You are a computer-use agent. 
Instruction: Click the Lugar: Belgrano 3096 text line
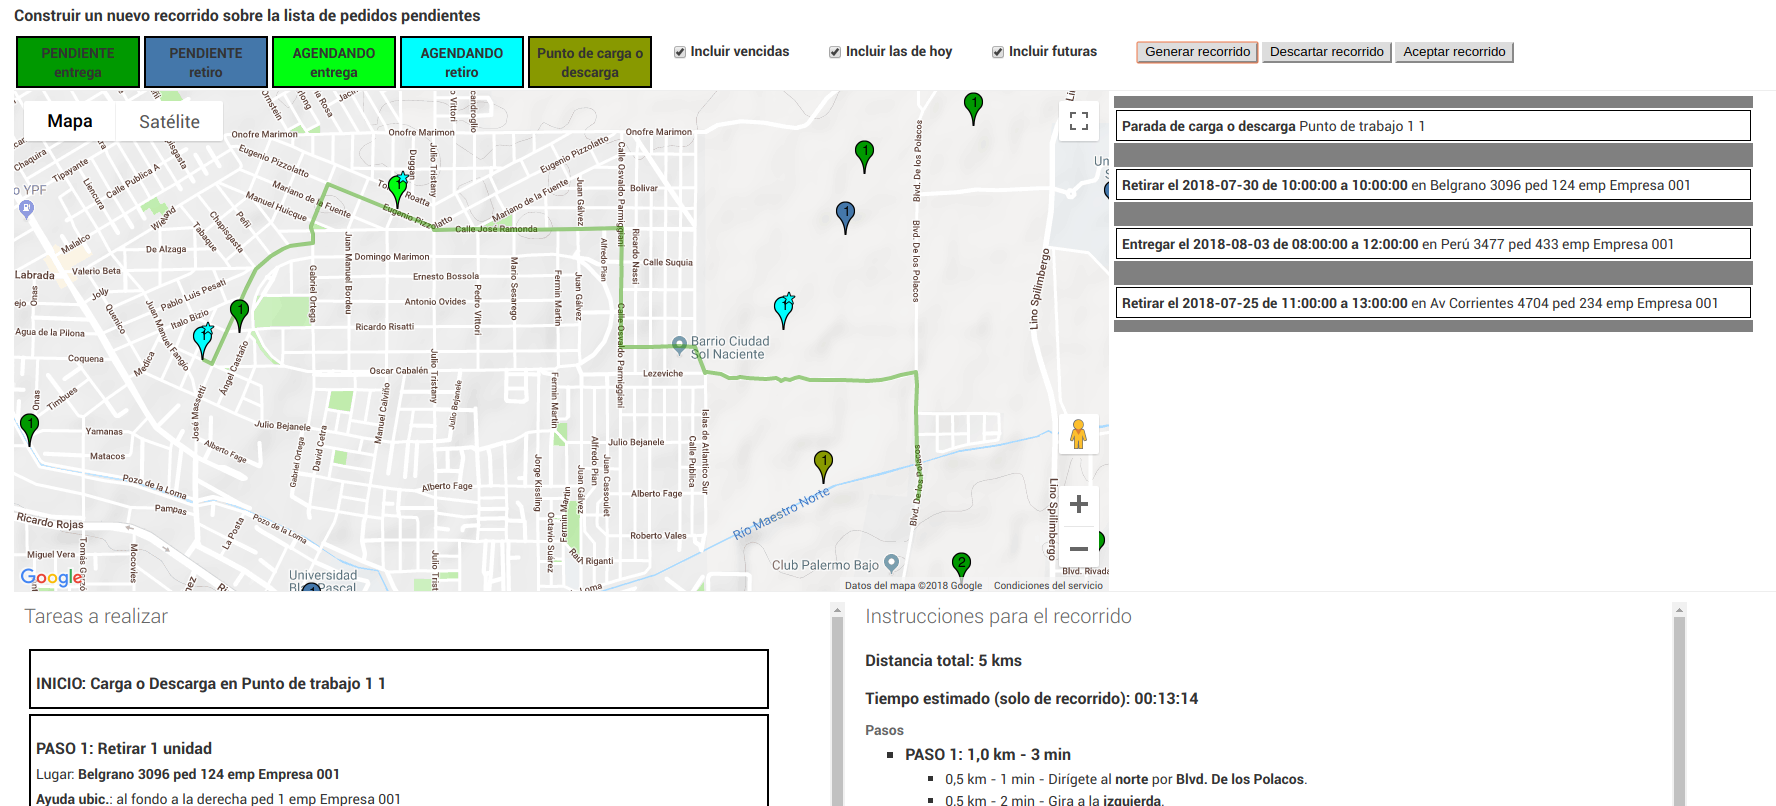[x=188, y=774]
